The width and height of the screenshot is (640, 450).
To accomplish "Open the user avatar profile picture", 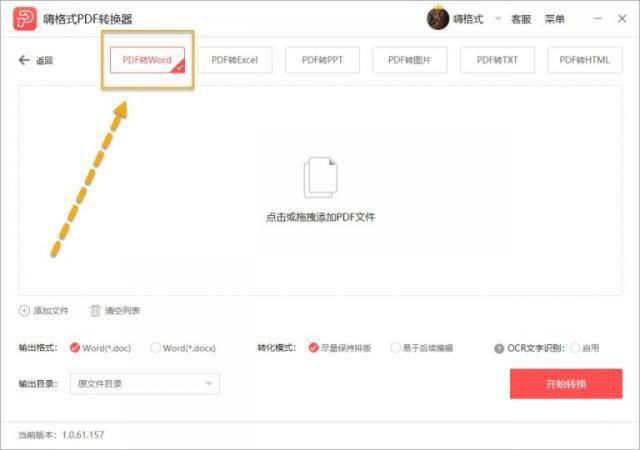I will tap(438, 19).
